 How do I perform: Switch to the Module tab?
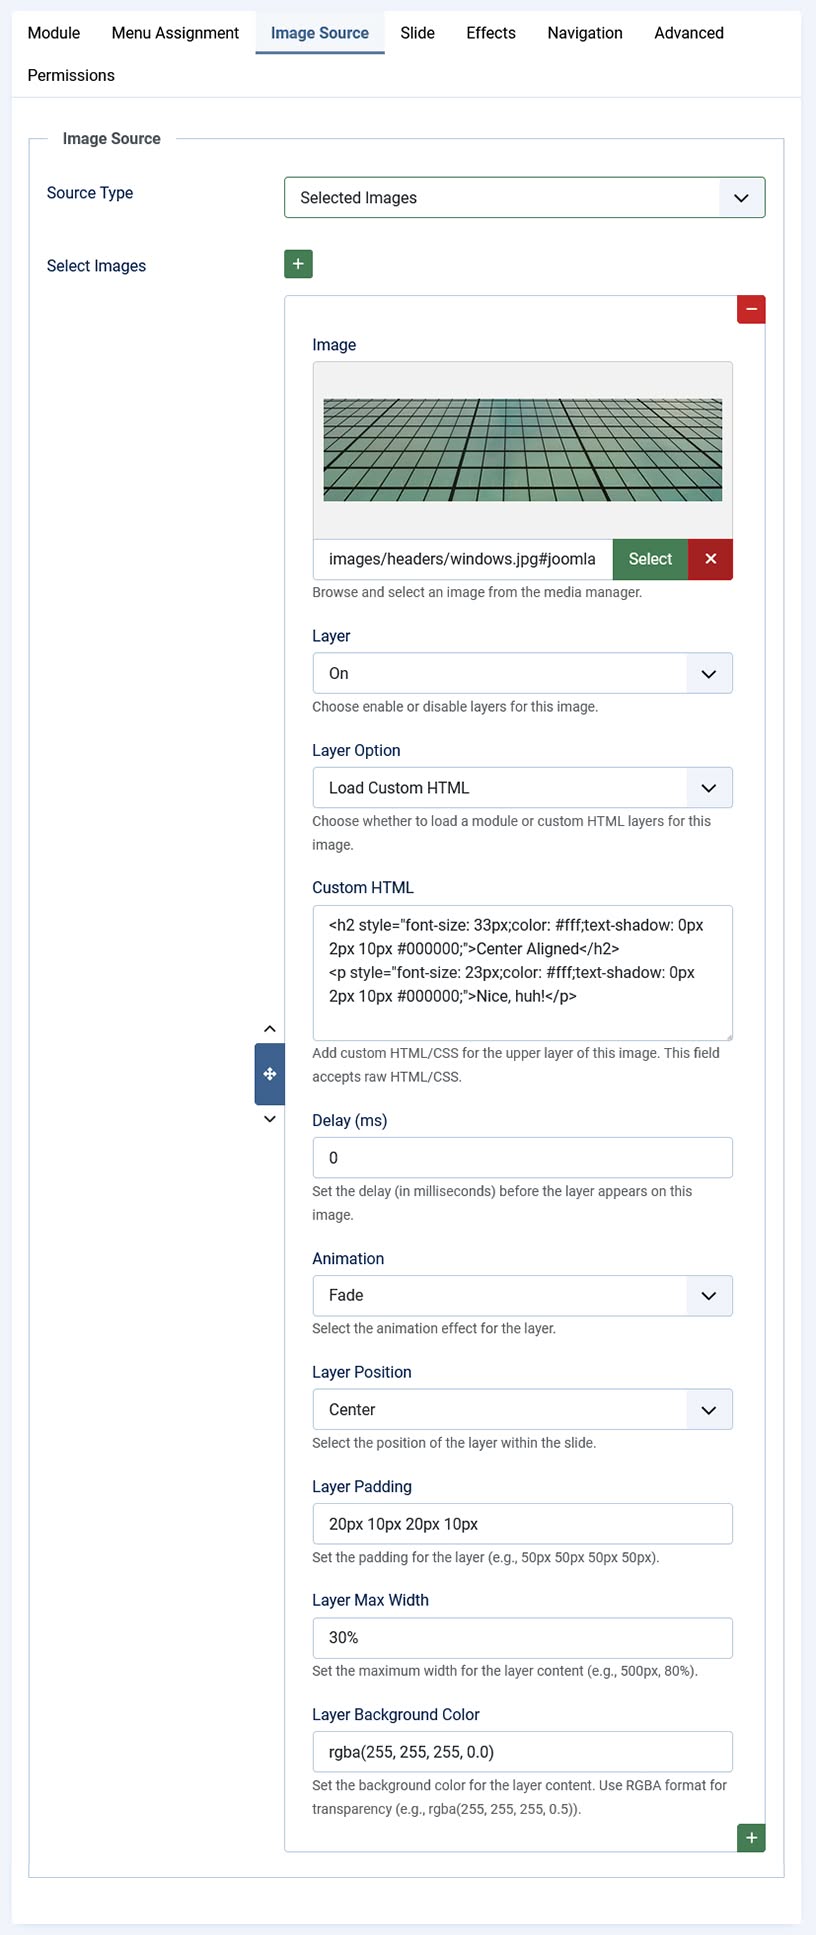tap(54, 33)
